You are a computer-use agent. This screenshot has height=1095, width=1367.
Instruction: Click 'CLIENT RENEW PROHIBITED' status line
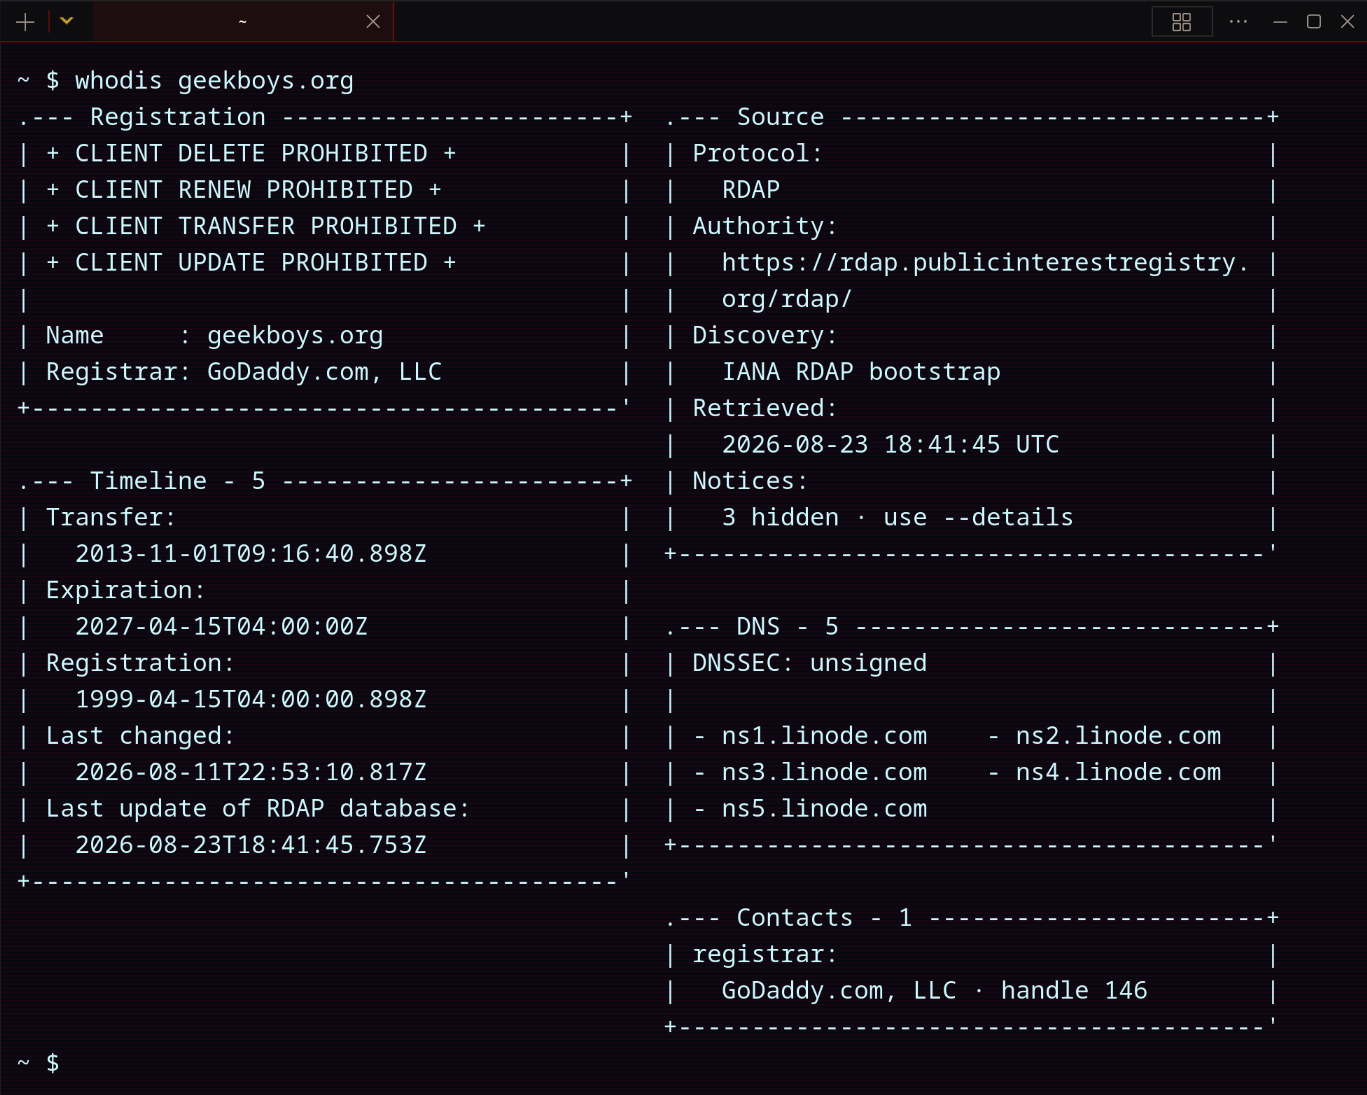click(x=244, y=190)
